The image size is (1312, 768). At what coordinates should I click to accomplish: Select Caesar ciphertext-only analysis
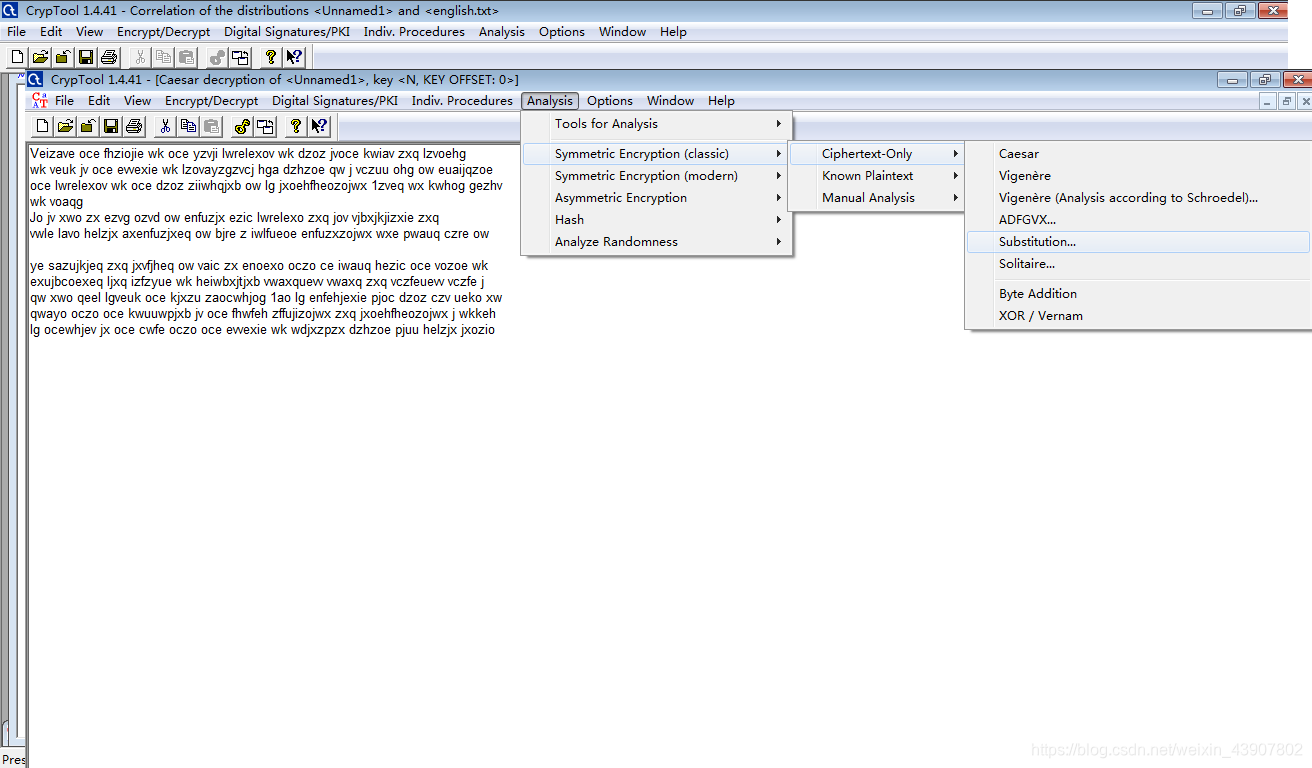pyautogui.click(x=1138, y=154)
